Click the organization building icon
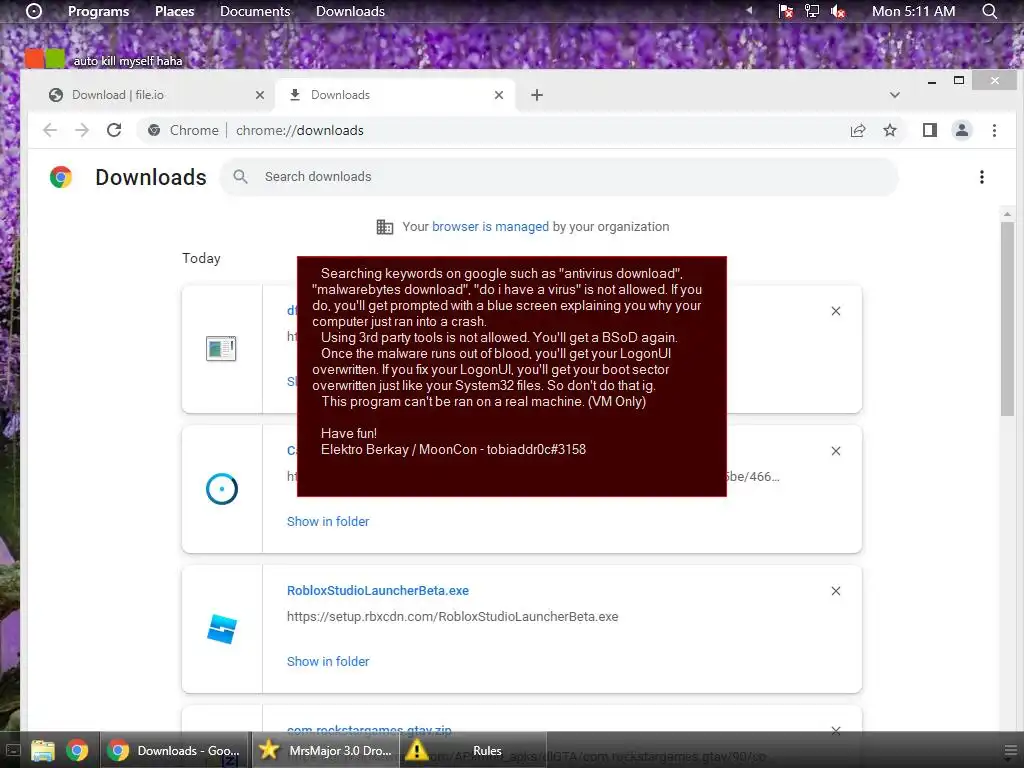Image resolution: width=1024 pixels, height=768 pixels. coord(385,227)
